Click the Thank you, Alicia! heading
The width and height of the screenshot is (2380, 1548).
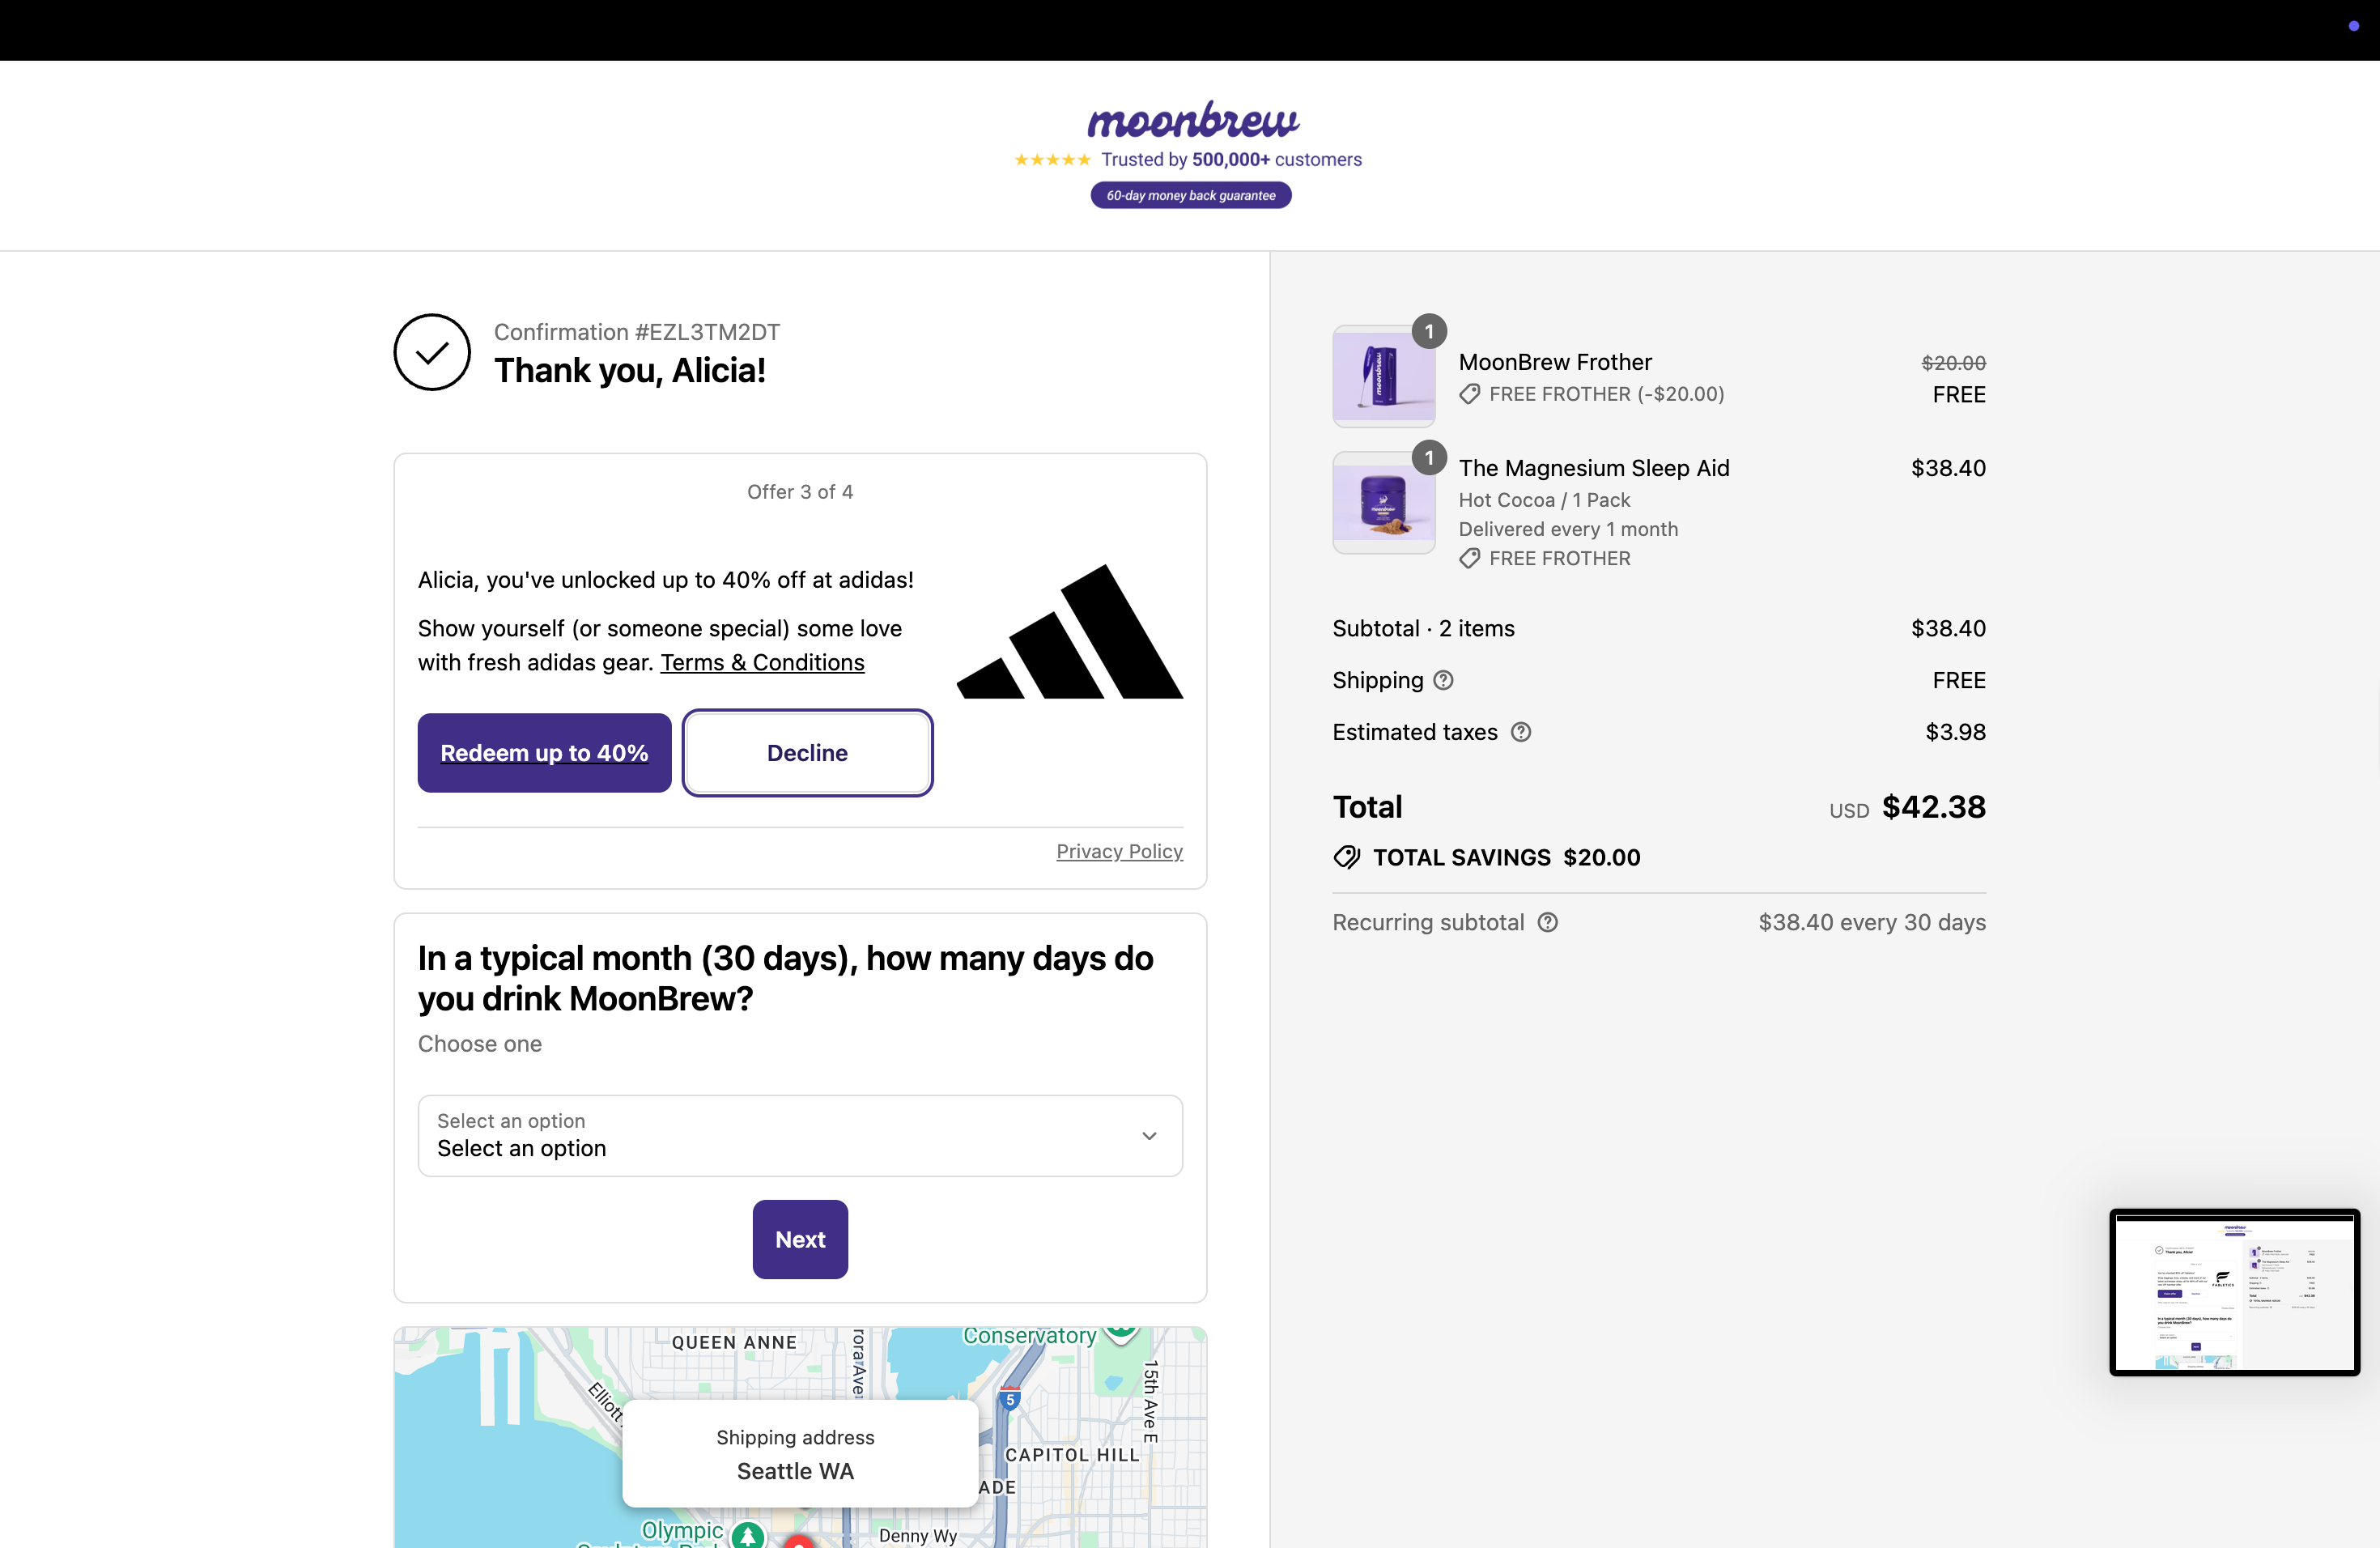point(630,371)
